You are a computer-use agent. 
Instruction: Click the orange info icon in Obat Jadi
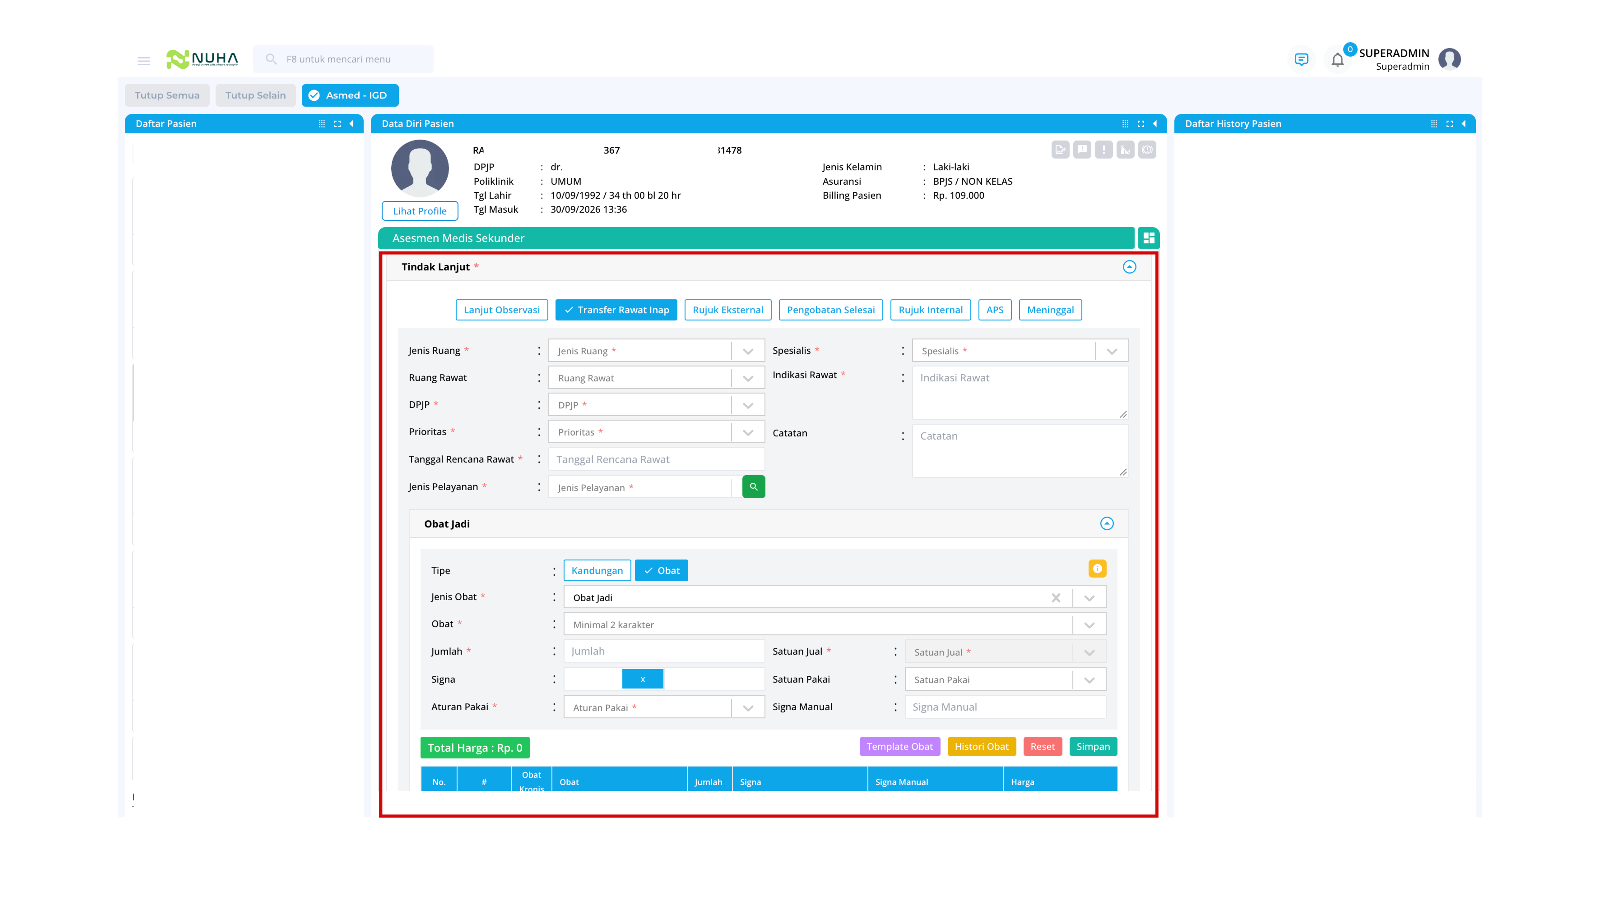coord(1097,569)
